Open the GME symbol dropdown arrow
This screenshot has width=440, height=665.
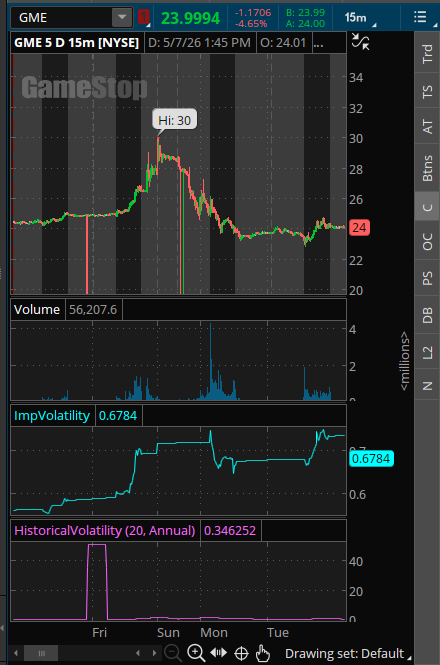(x=122, y=17)
